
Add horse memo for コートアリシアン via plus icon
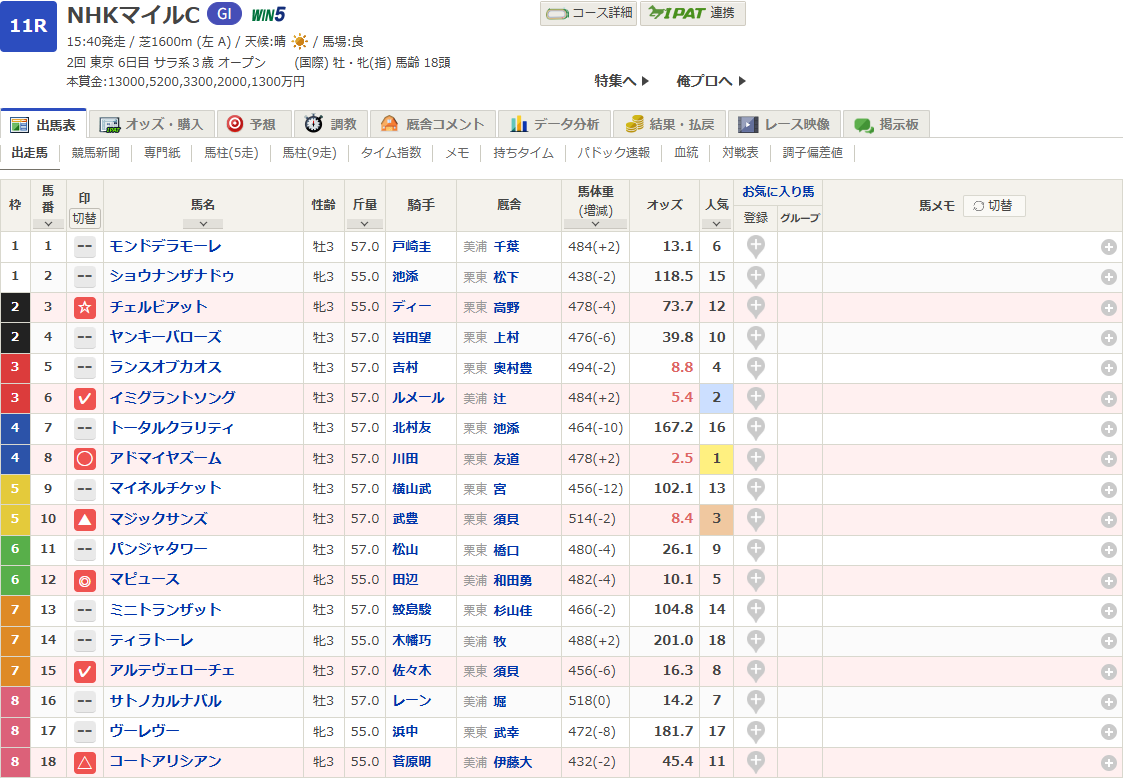[1108, 762]
